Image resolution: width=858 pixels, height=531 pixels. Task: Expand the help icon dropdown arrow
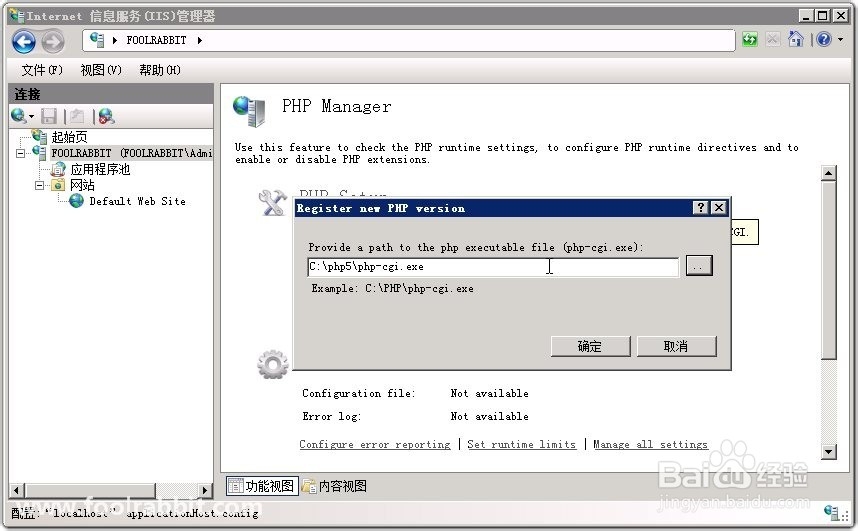pos(840,39)
